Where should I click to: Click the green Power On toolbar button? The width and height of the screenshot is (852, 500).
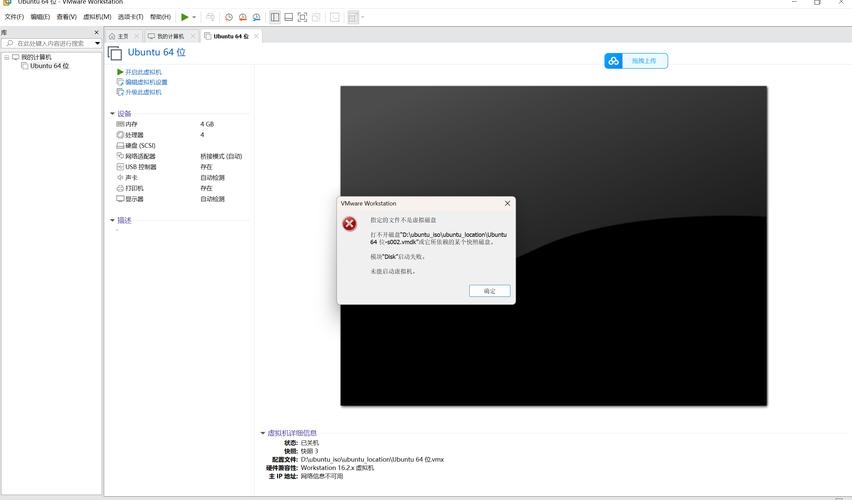(x=185, y=17)
